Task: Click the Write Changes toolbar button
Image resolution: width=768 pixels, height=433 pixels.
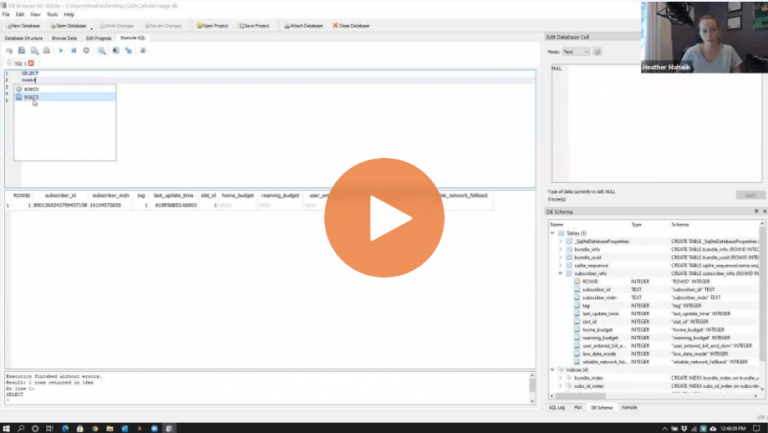Action: tap(117, 25)
